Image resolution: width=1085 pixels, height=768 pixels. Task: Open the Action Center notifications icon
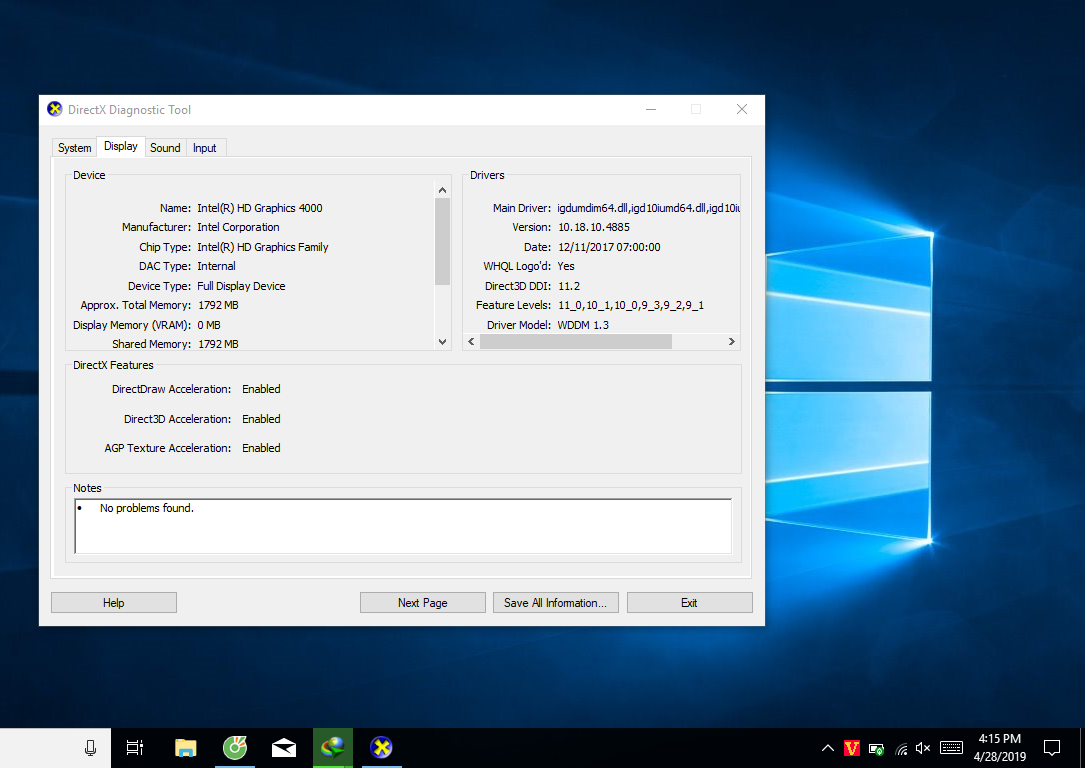(x=1052, y=748)
